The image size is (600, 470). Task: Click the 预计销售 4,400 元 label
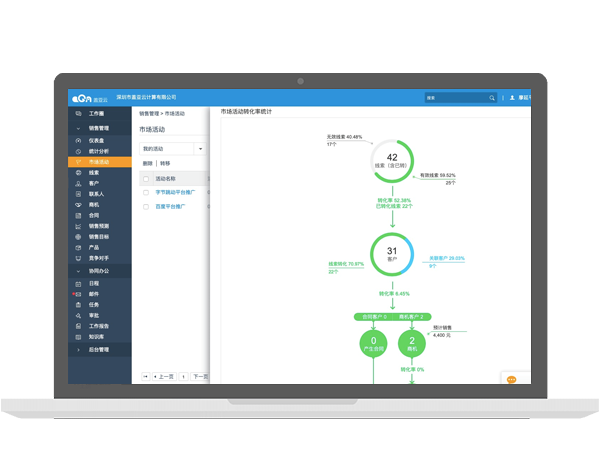tap(442, 331)
